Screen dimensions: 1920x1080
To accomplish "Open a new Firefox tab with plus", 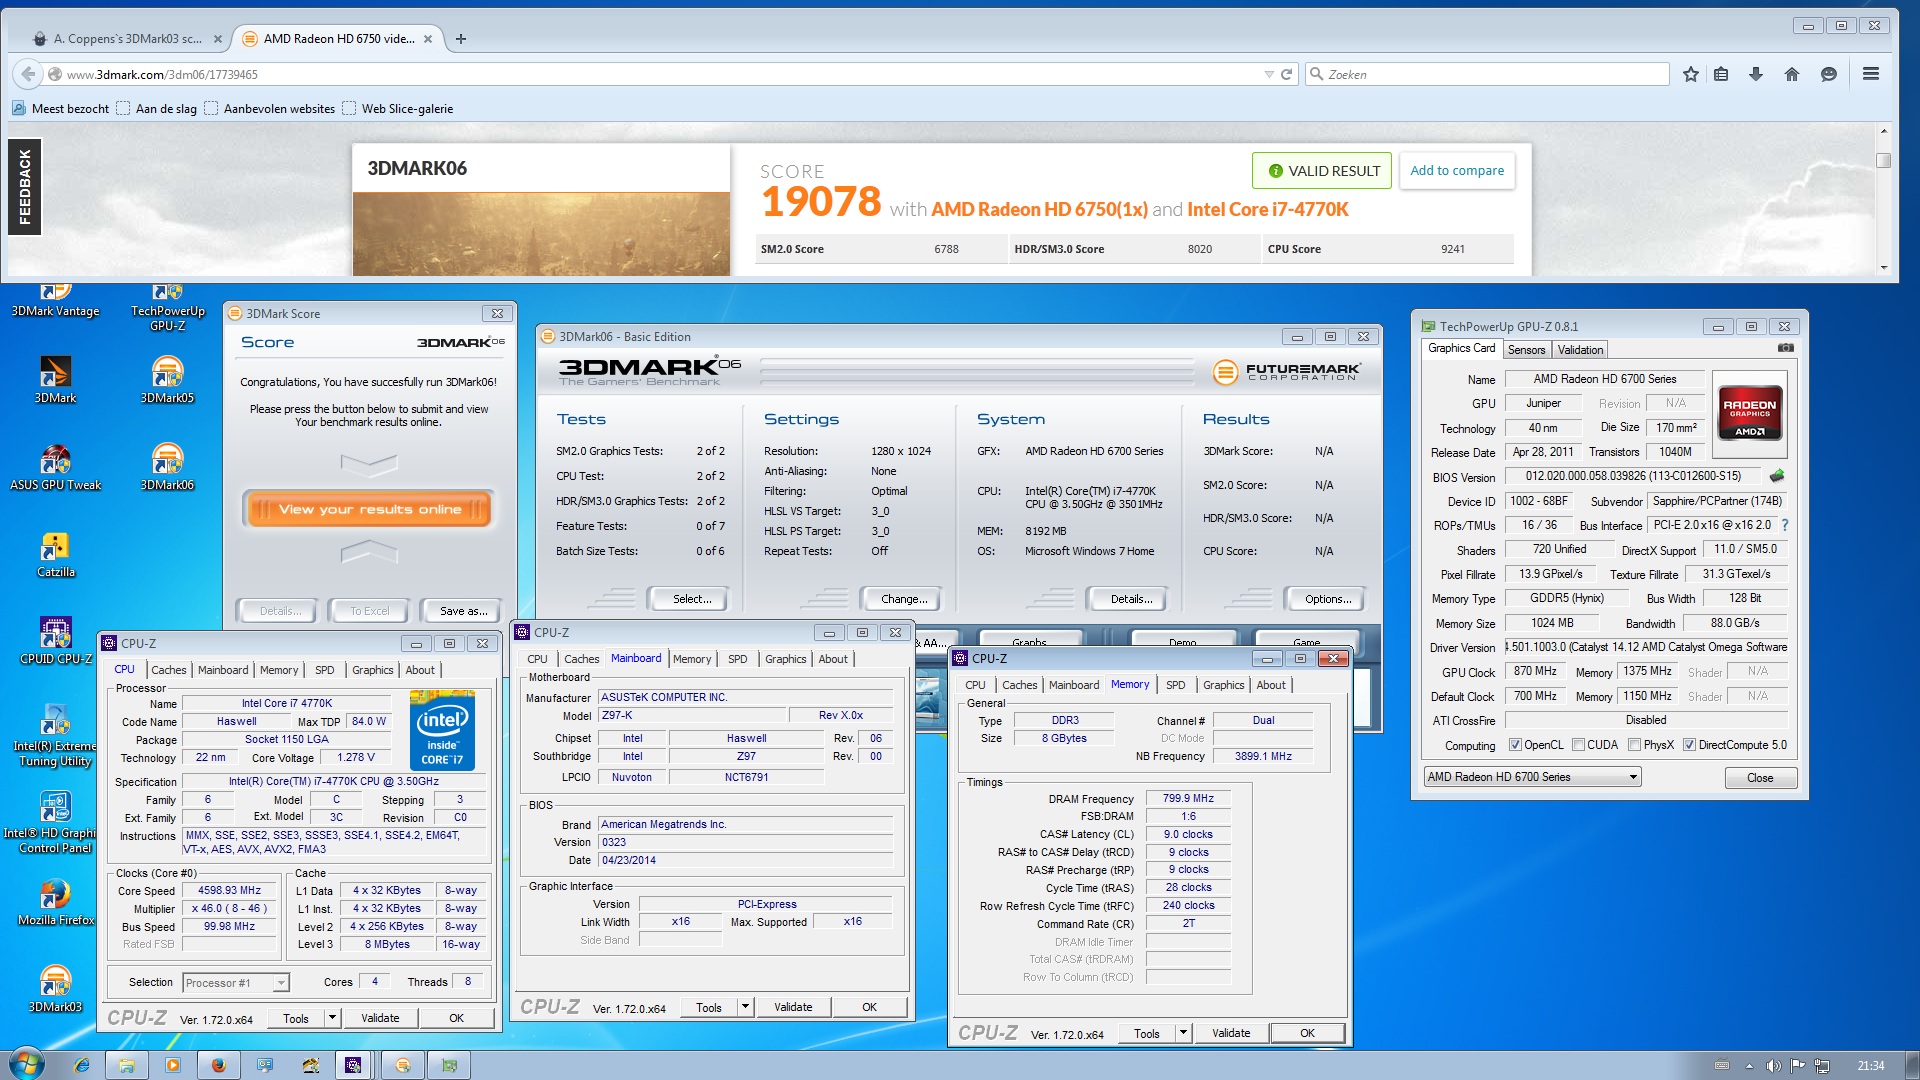I will (461, 39).
